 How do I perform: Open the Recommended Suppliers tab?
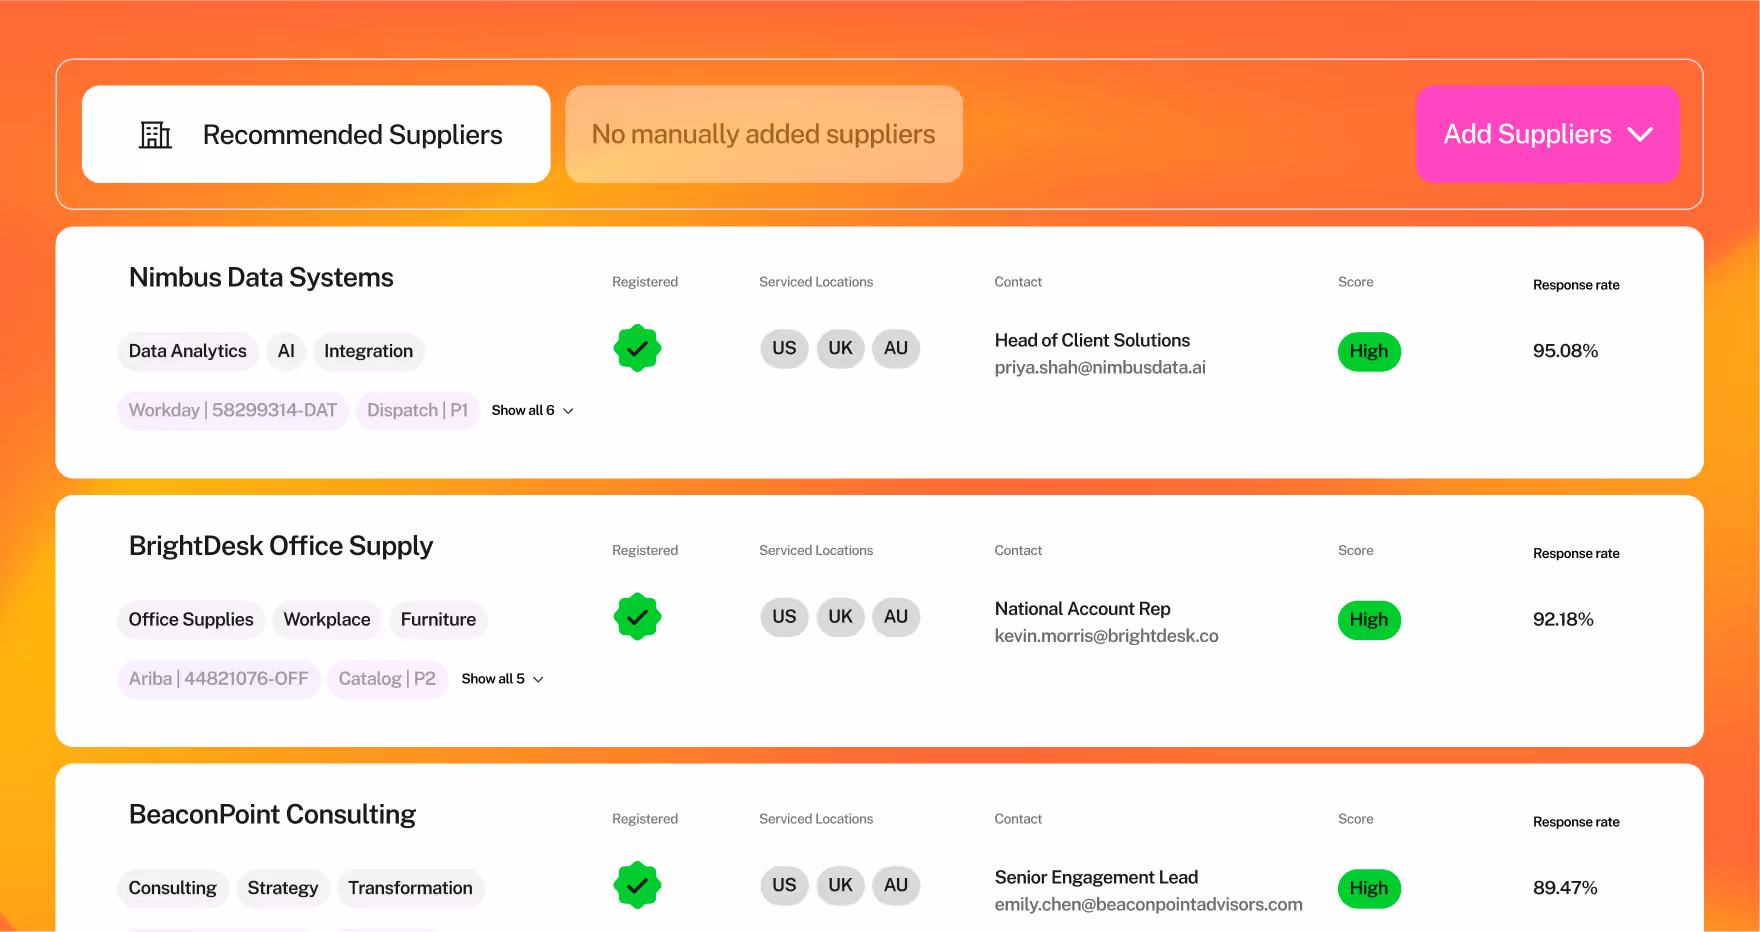(316, 134)
